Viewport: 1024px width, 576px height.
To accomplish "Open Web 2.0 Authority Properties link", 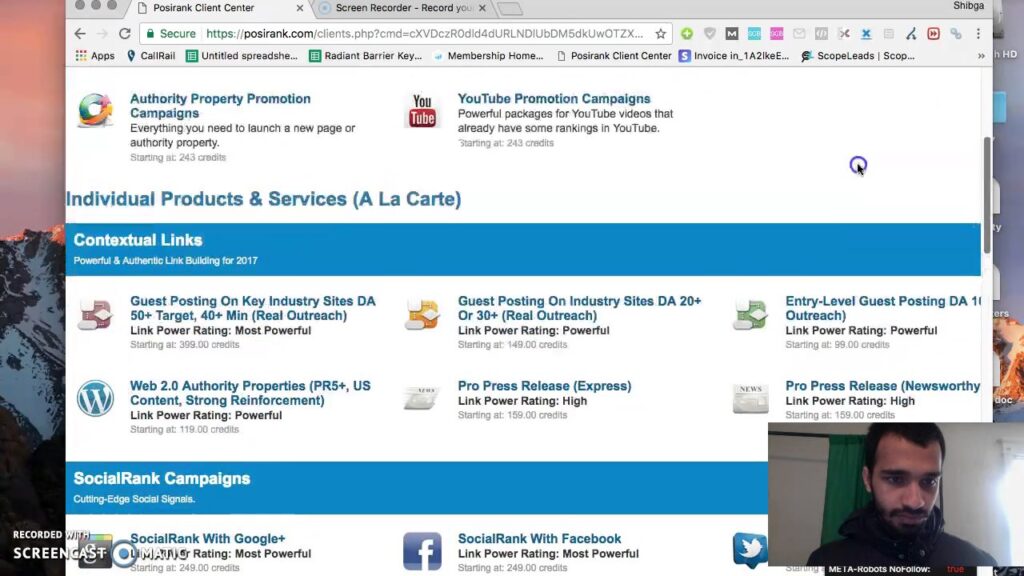I will tap(250, 393).
